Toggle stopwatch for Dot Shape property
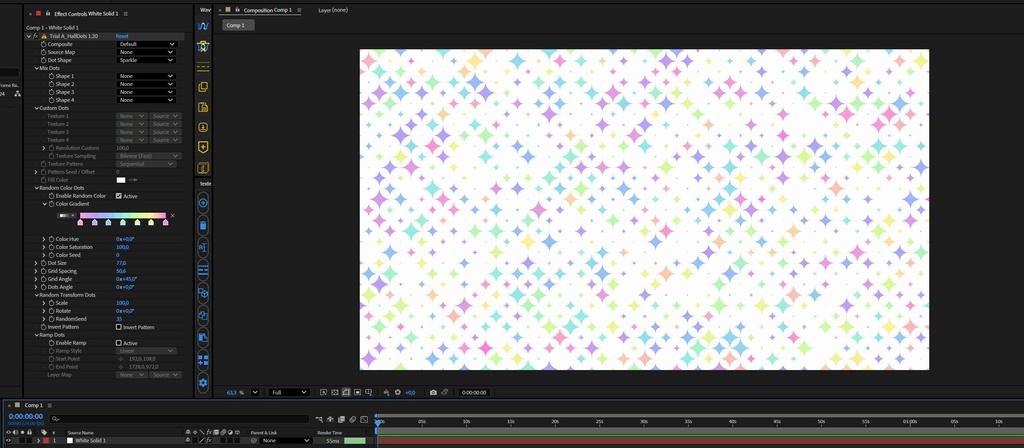Viewport: 1024px width, 448px height. coord(43,60)
